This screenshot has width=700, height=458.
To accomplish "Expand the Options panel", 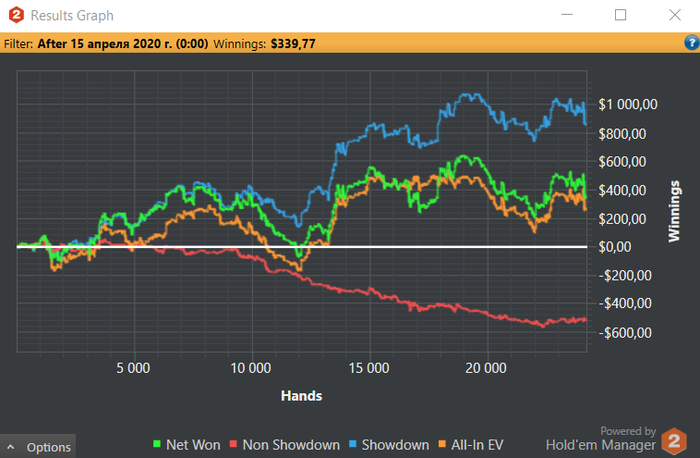I will (x=38, y=447).
